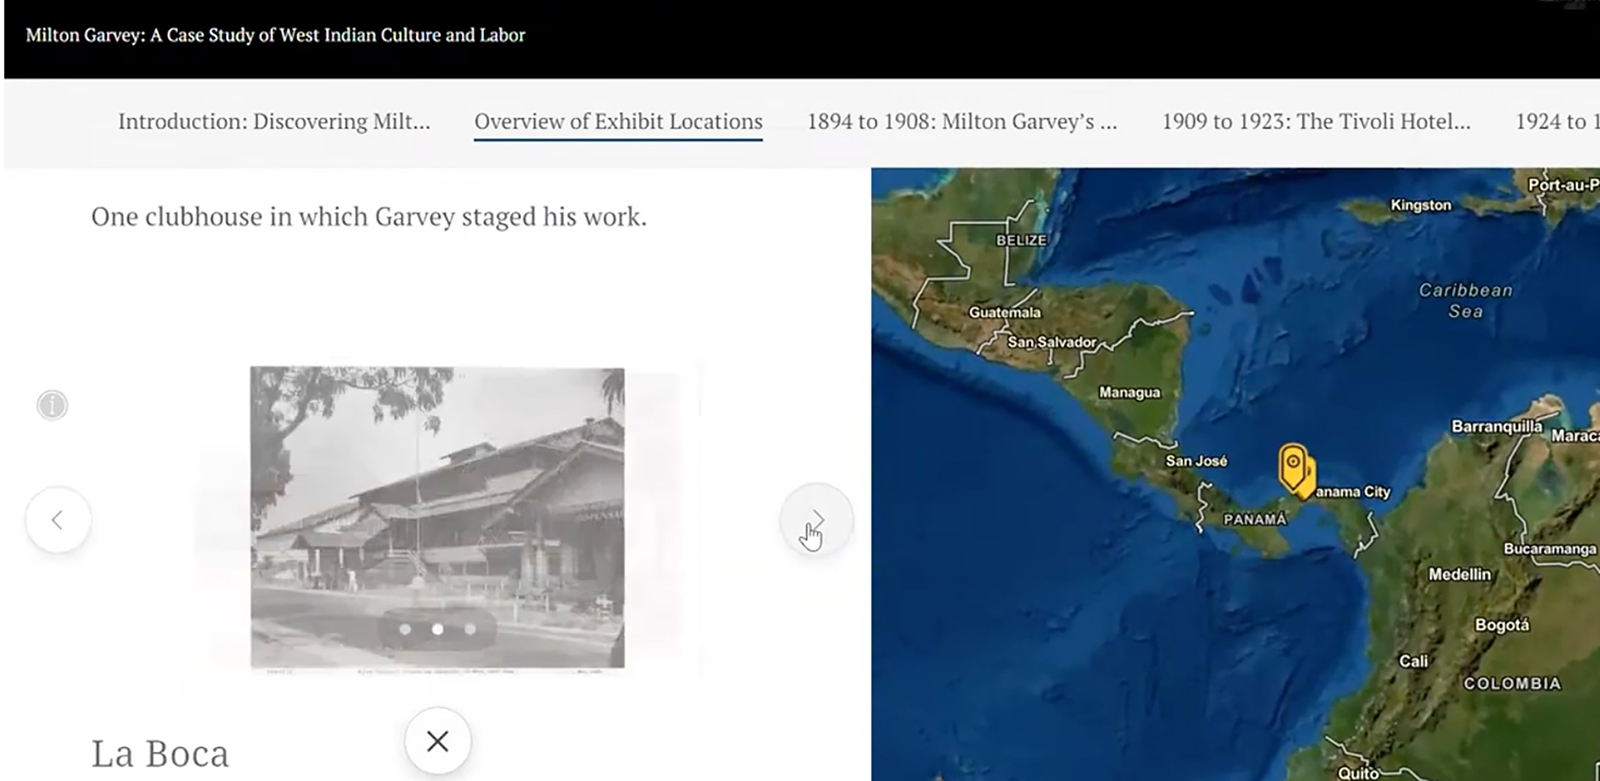Image resolution: width=1600 pixels, height=781 pixels.
Task: Click the Bucaramanga label on the map
Action: coord(1550,549)
